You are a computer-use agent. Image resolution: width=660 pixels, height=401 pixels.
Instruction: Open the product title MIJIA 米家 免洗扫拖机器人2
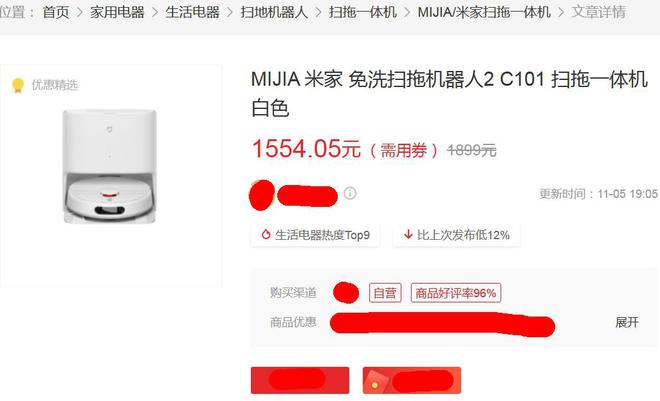(x=449, y=94)
